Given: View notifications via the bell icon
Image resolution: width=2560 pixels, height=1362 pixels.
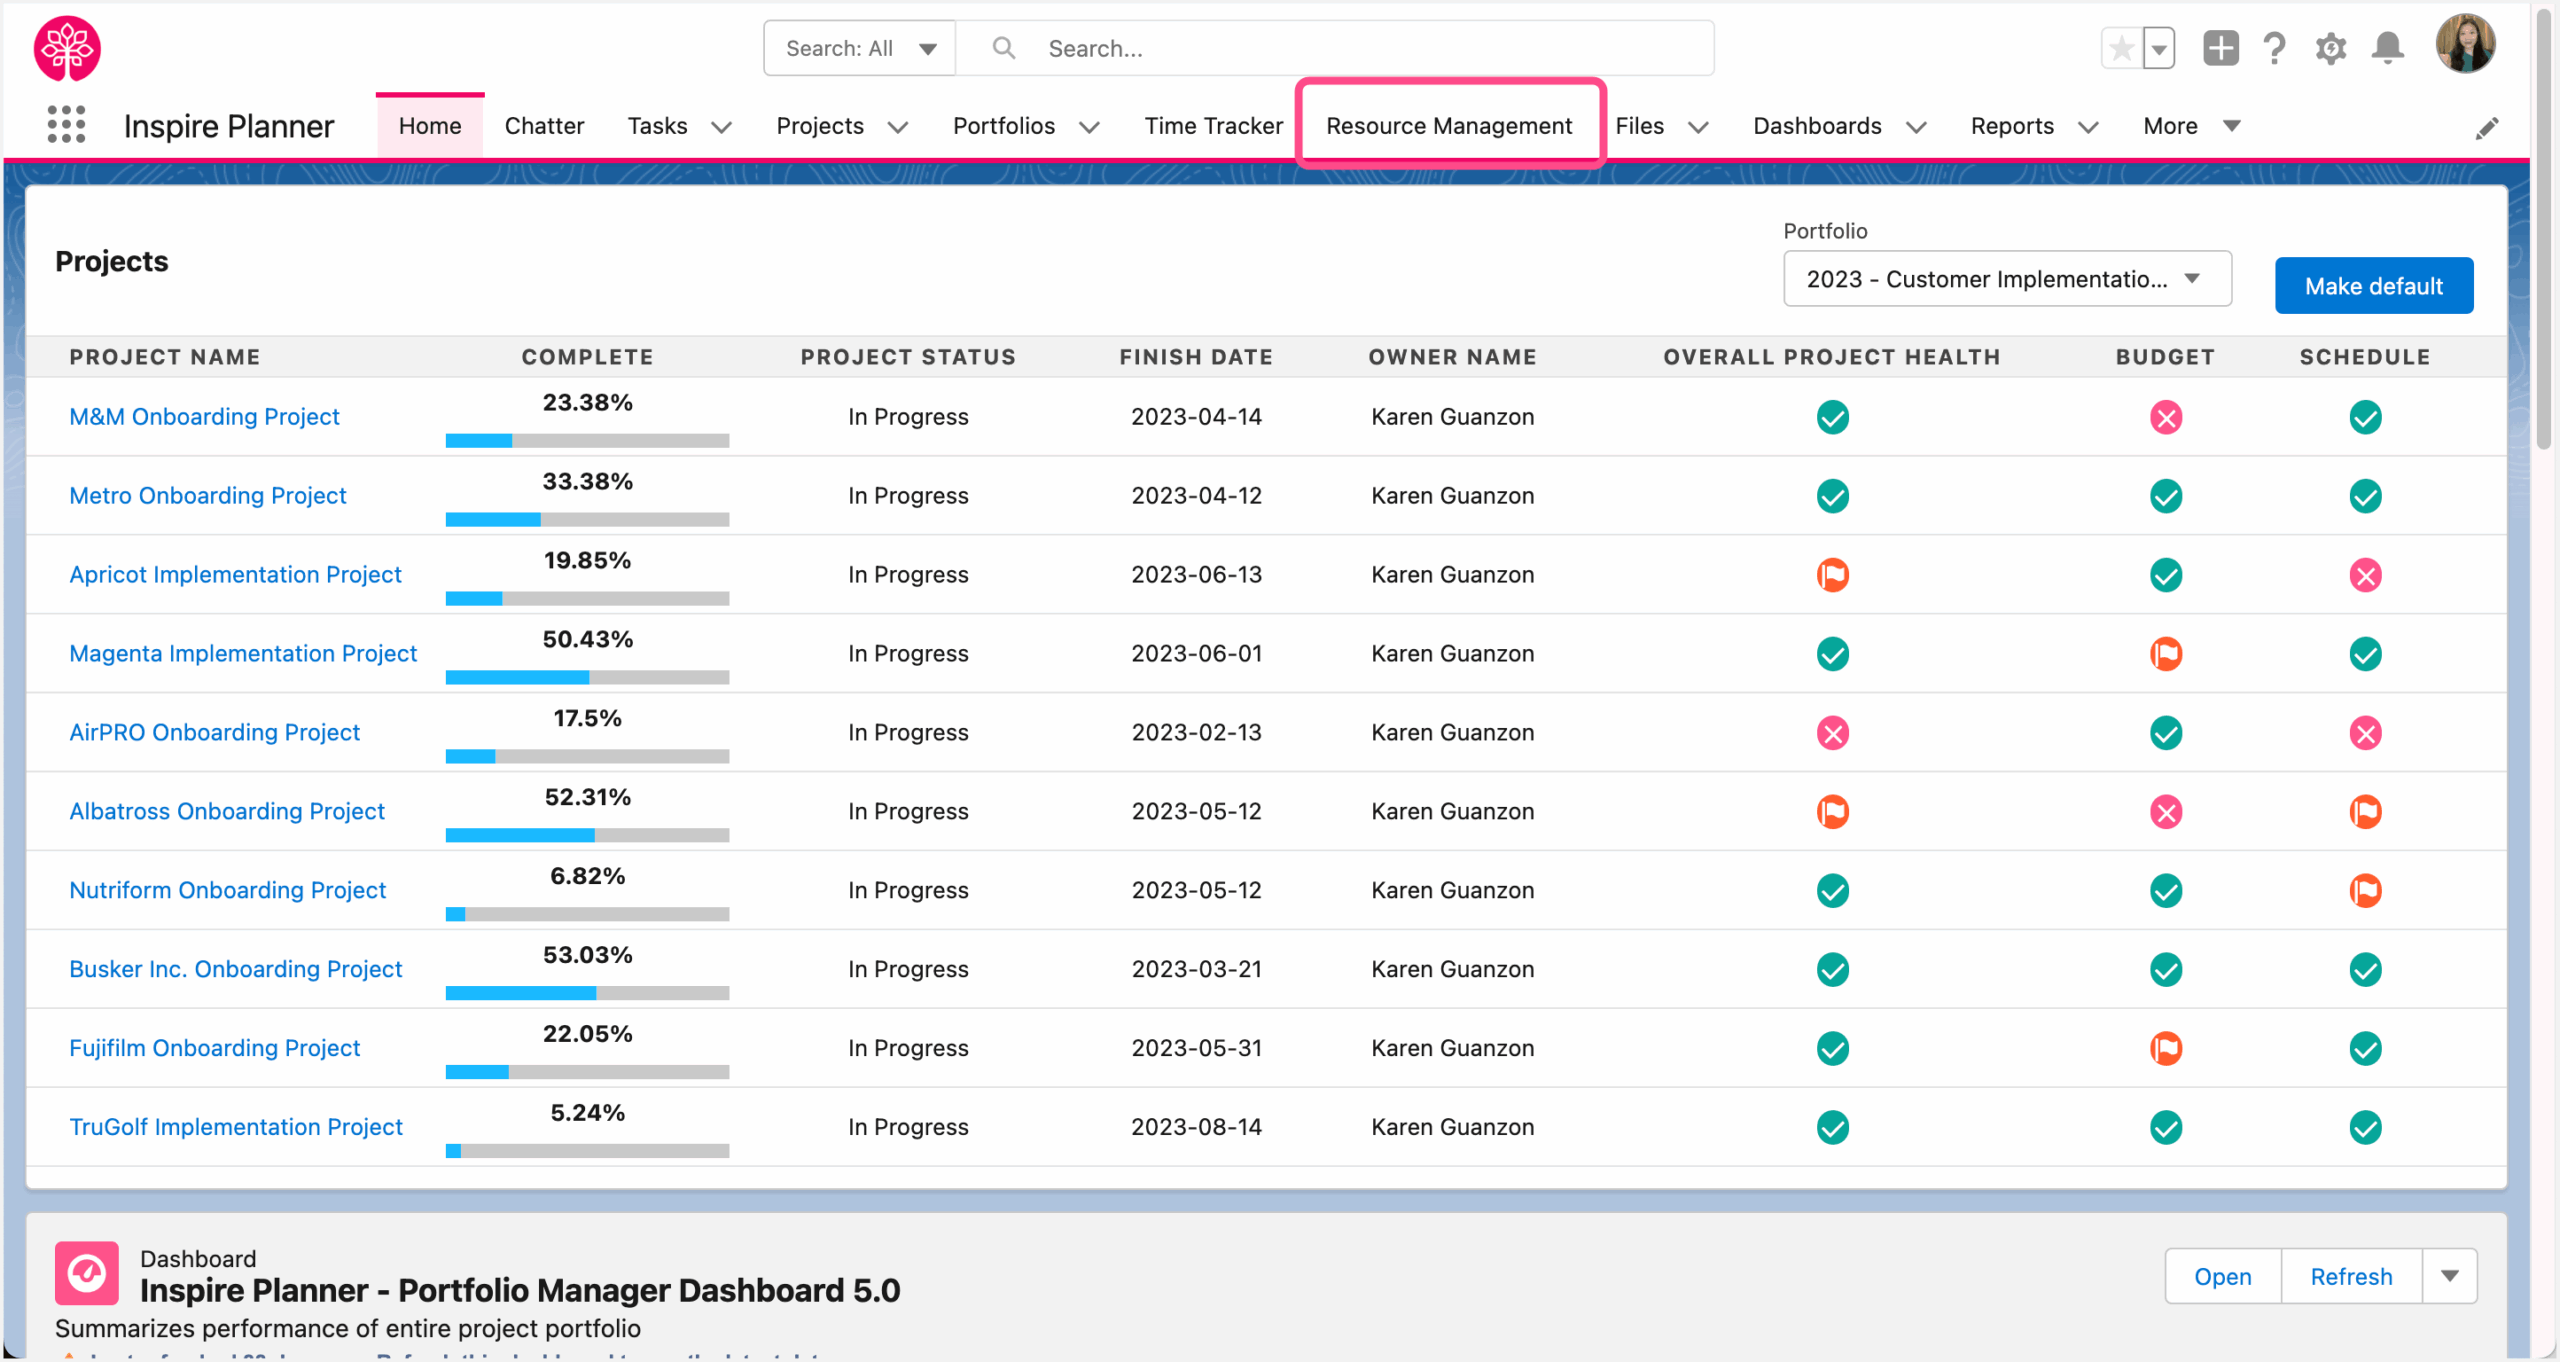Looking at the screenshot, I should coord(2388,47).
